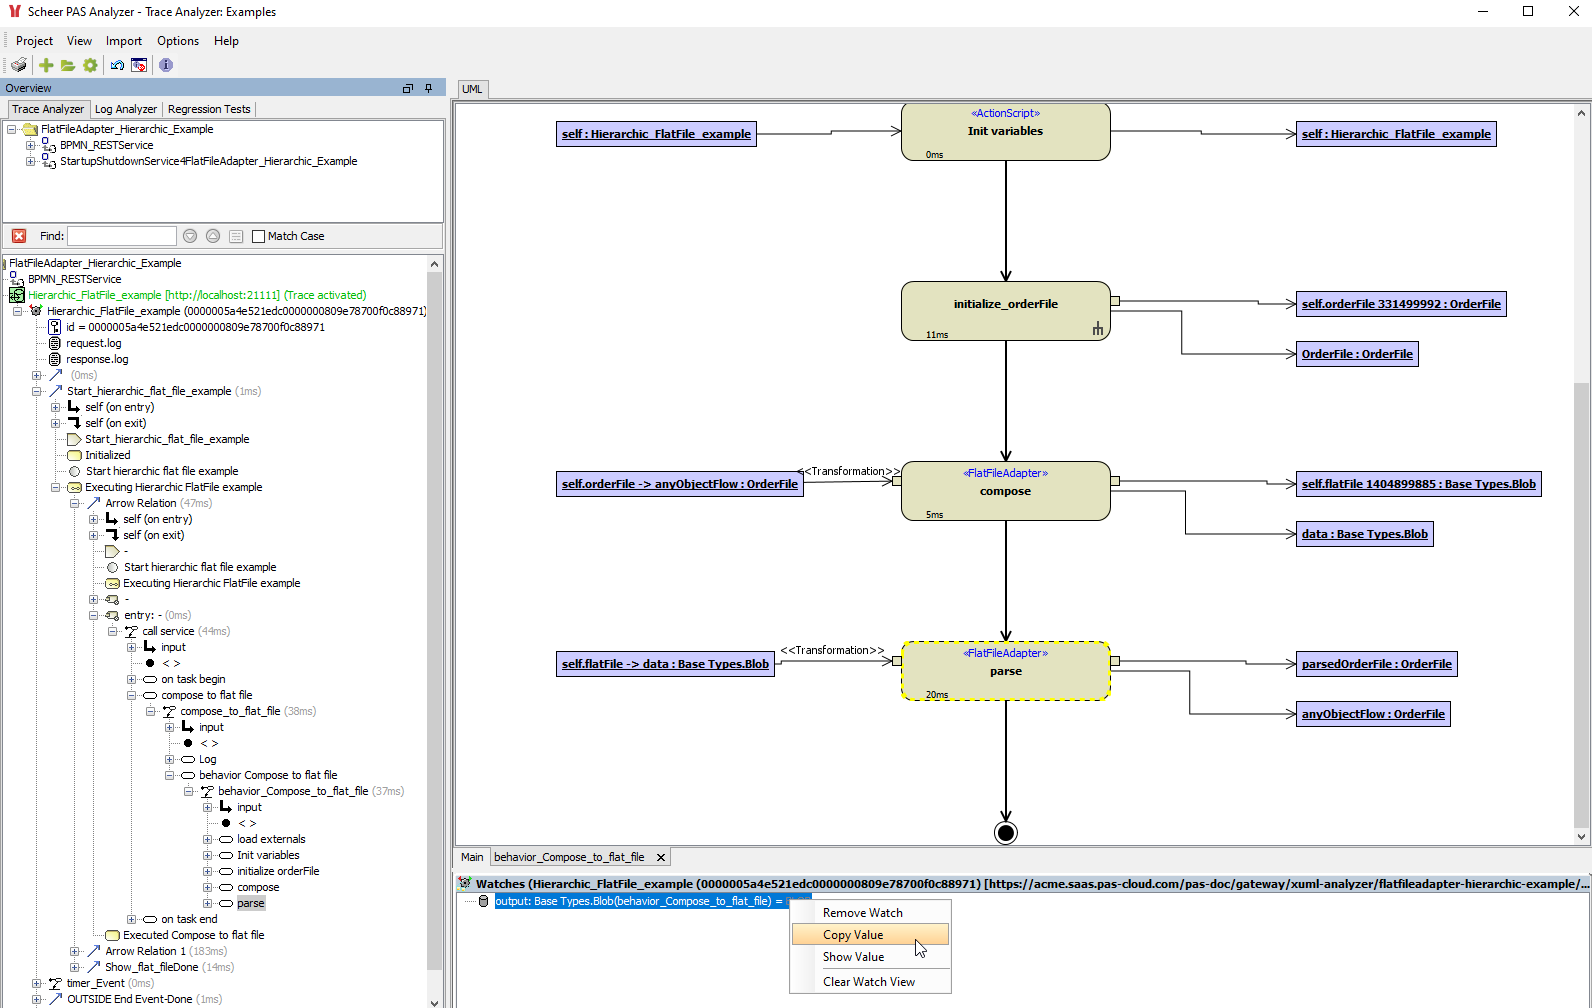Click the green open-folder toolbar icon
Screen dimensions: 1592x1008
click(x=68, y=65)
